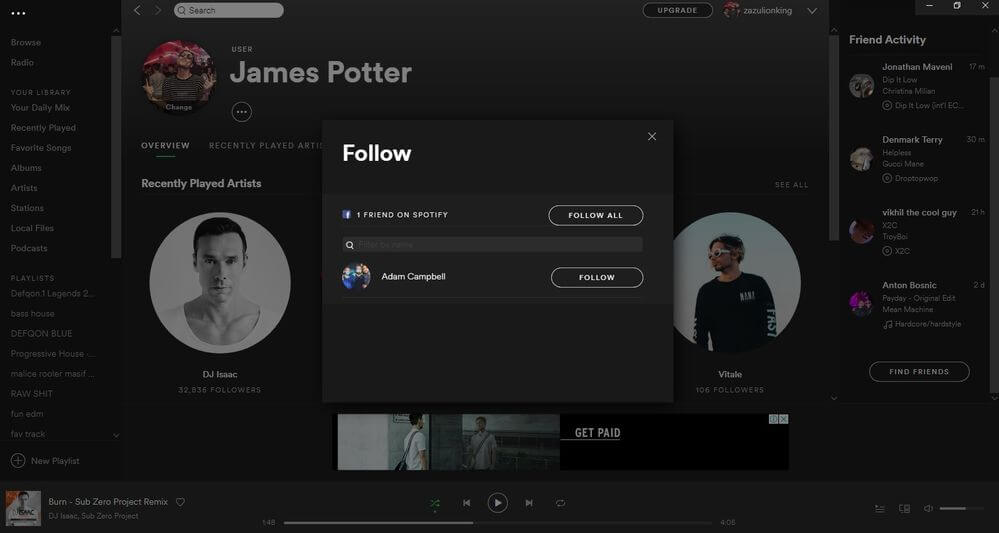Image resolution: width=999 pixels, height=533 pixels.
Task: Open the DJ Isaac artist image
Action: coord(220,282)
